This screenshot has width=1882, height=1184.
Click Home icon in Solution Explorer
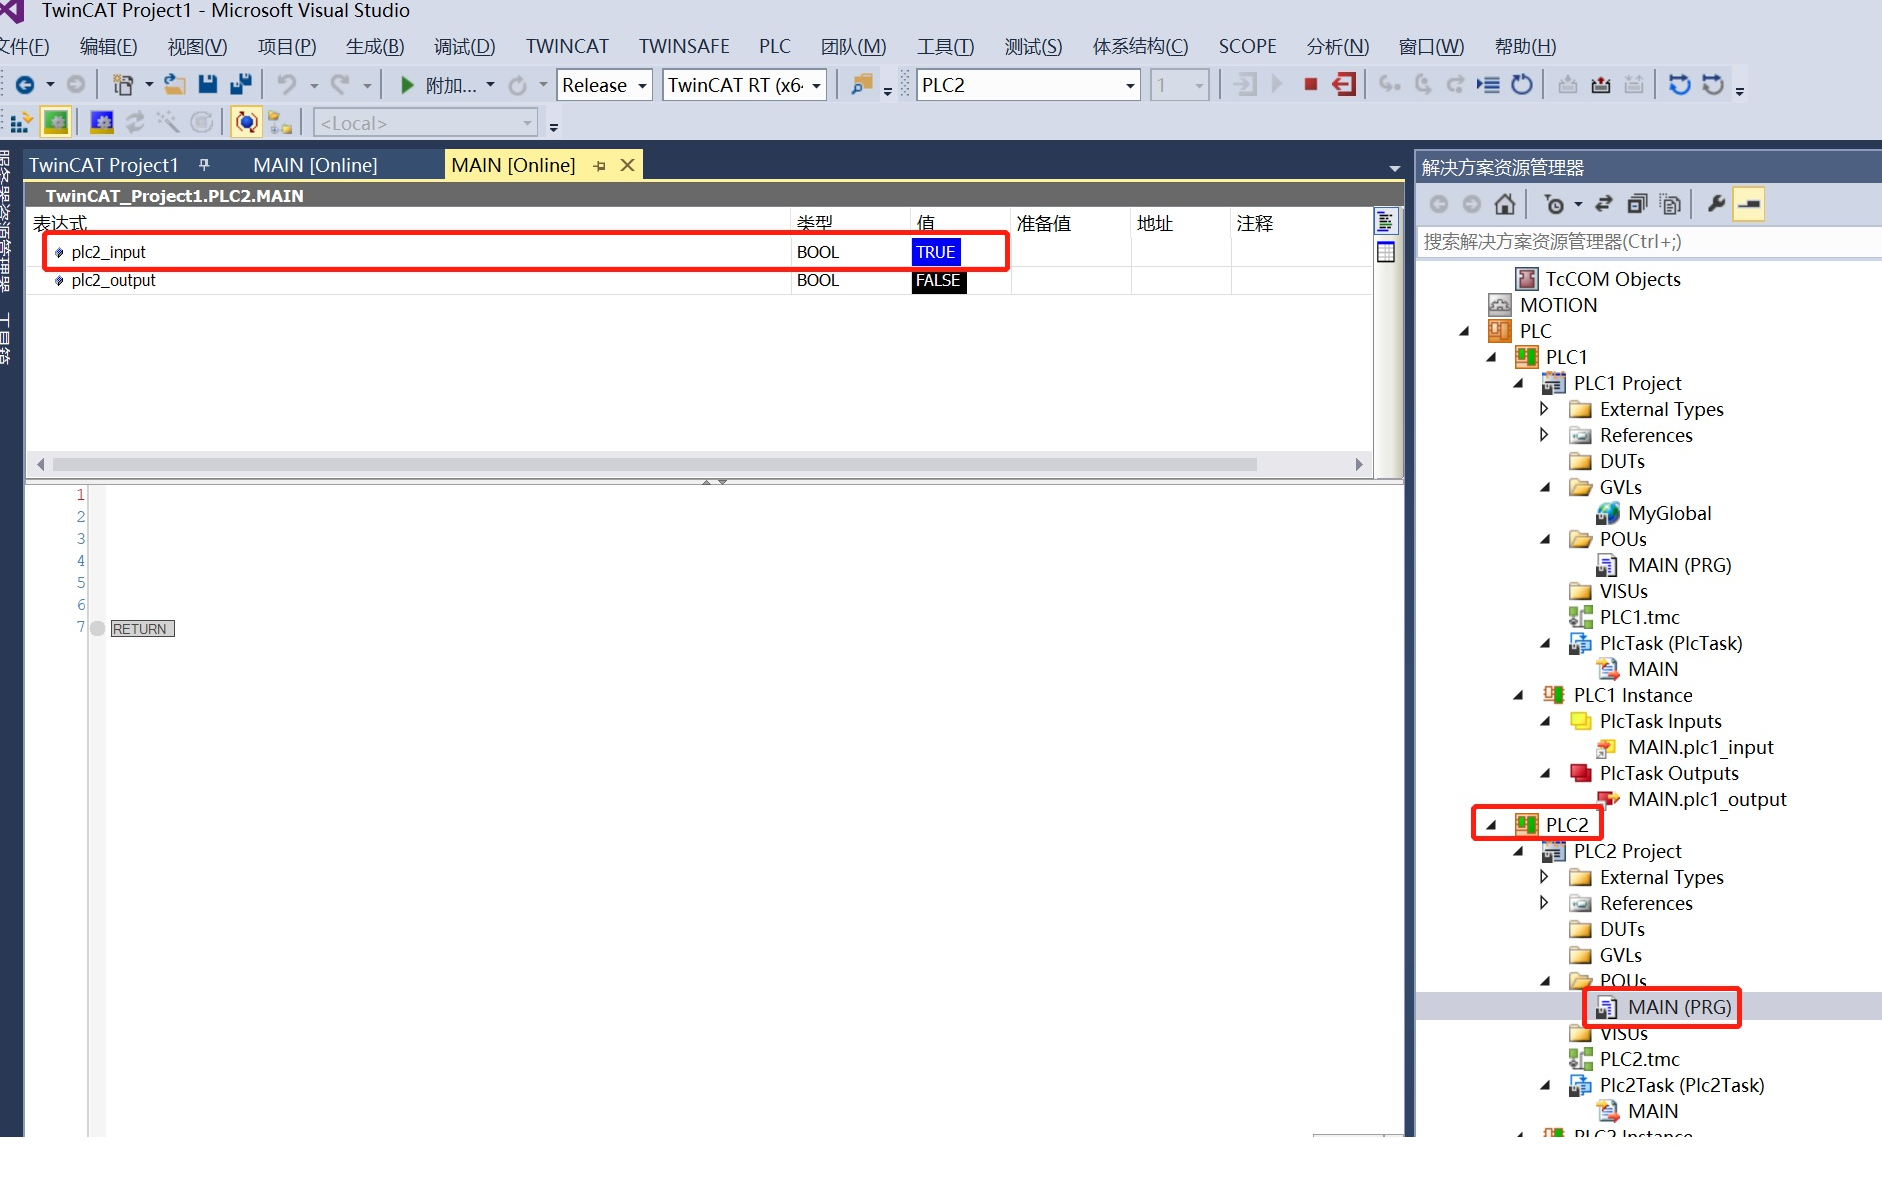coord(1505,204)
